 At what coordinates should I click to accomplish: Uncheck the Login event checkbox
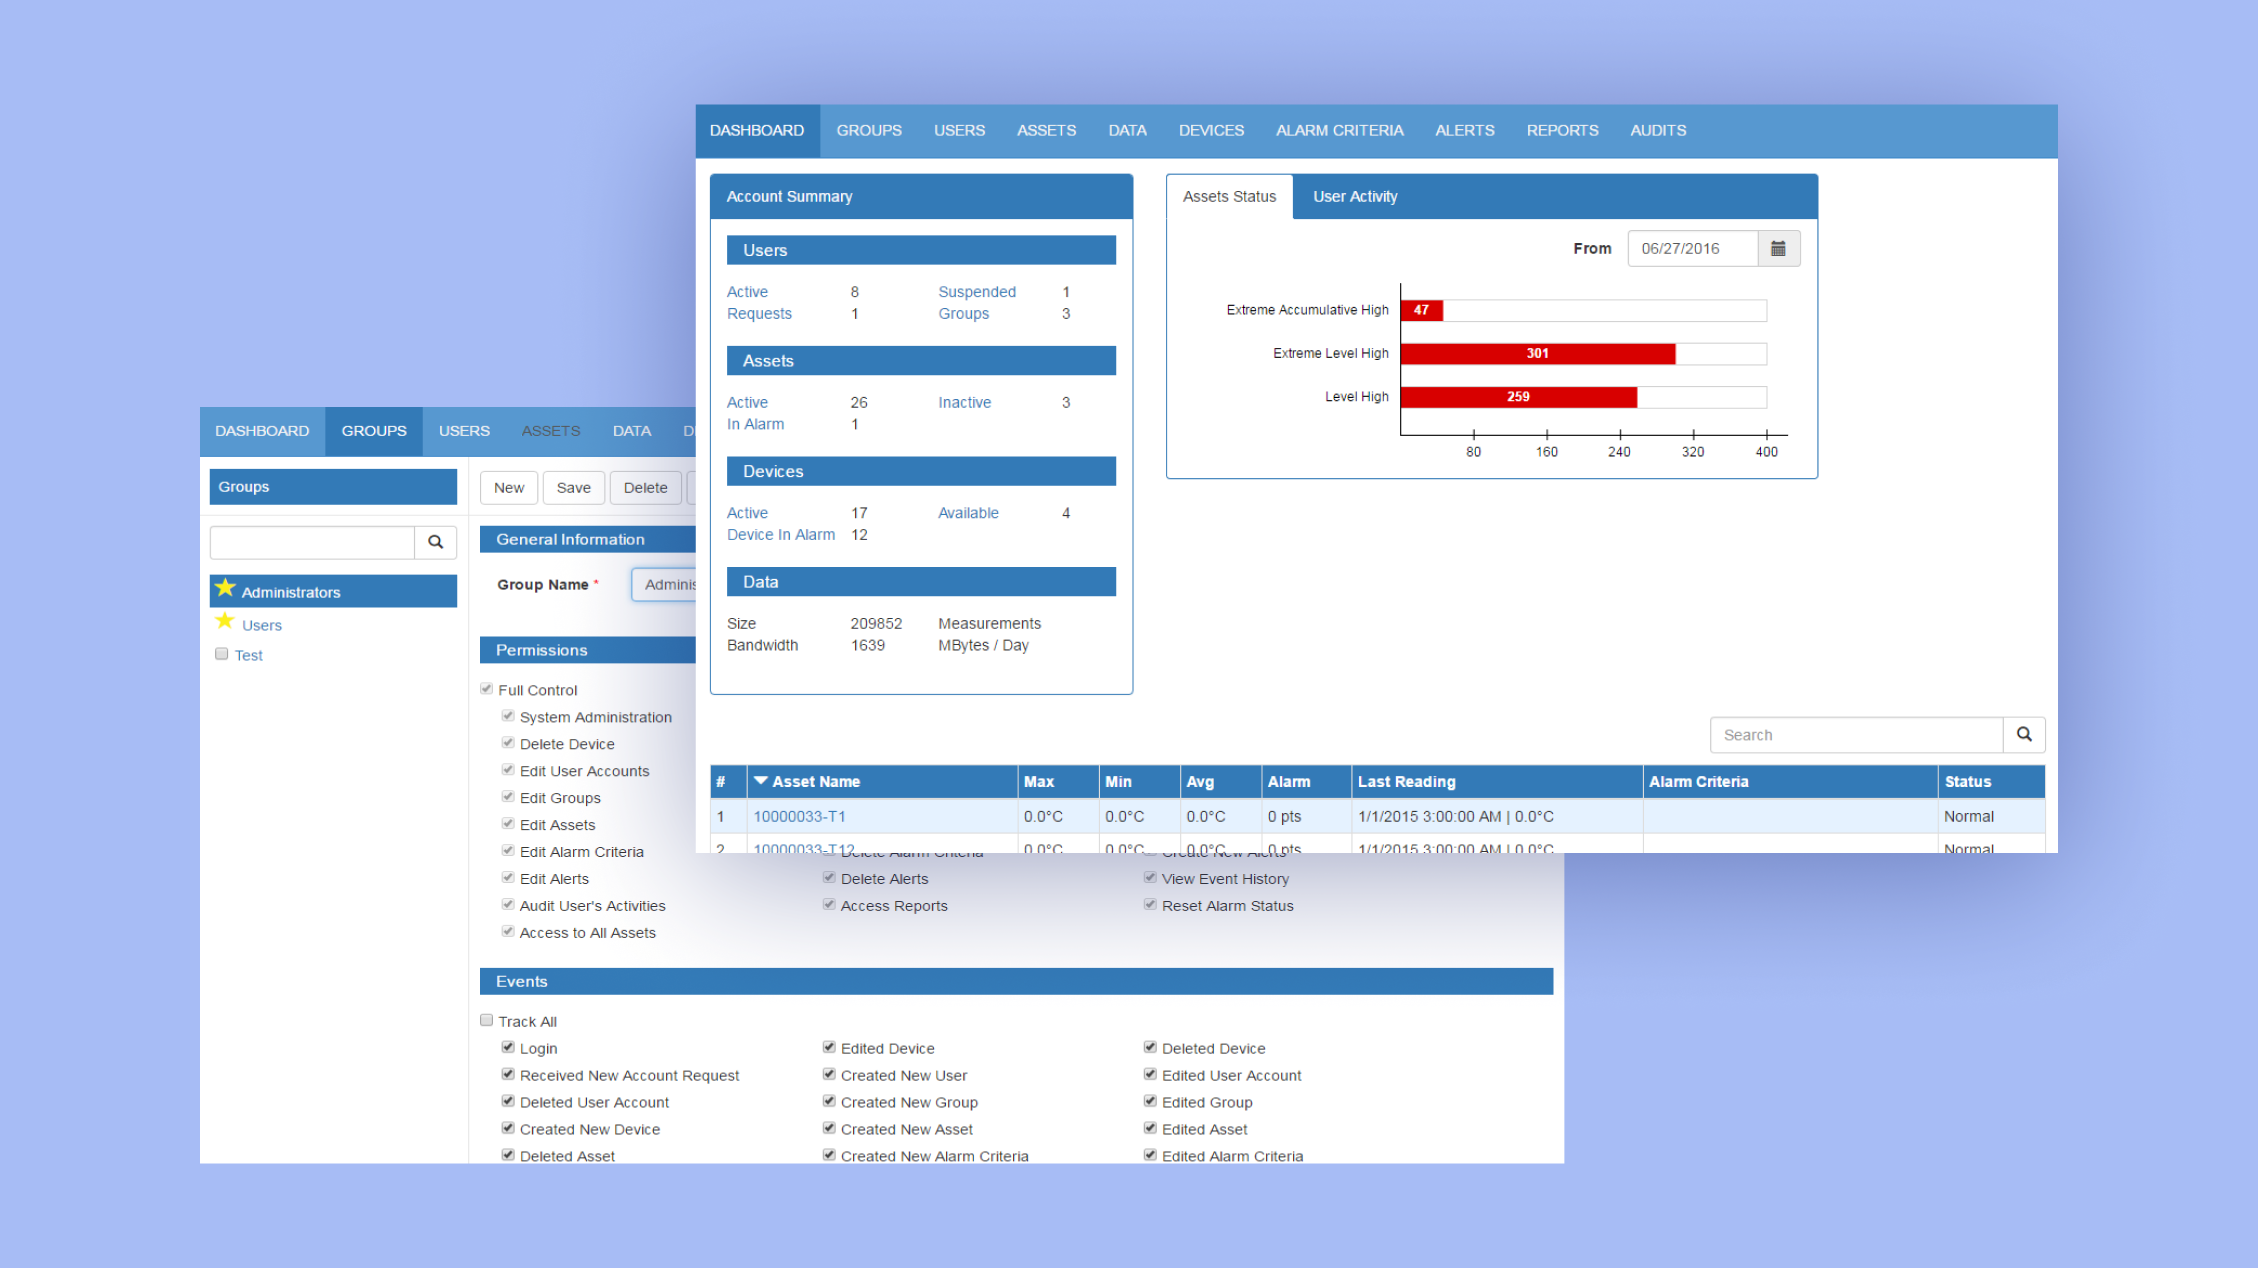[x=508, y=1047]
